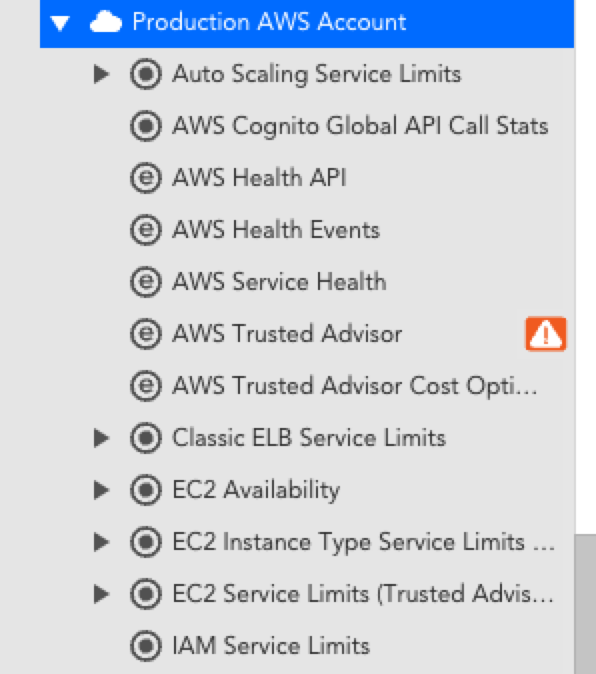Collapse the Production AWS Account tree

point(60,23)
